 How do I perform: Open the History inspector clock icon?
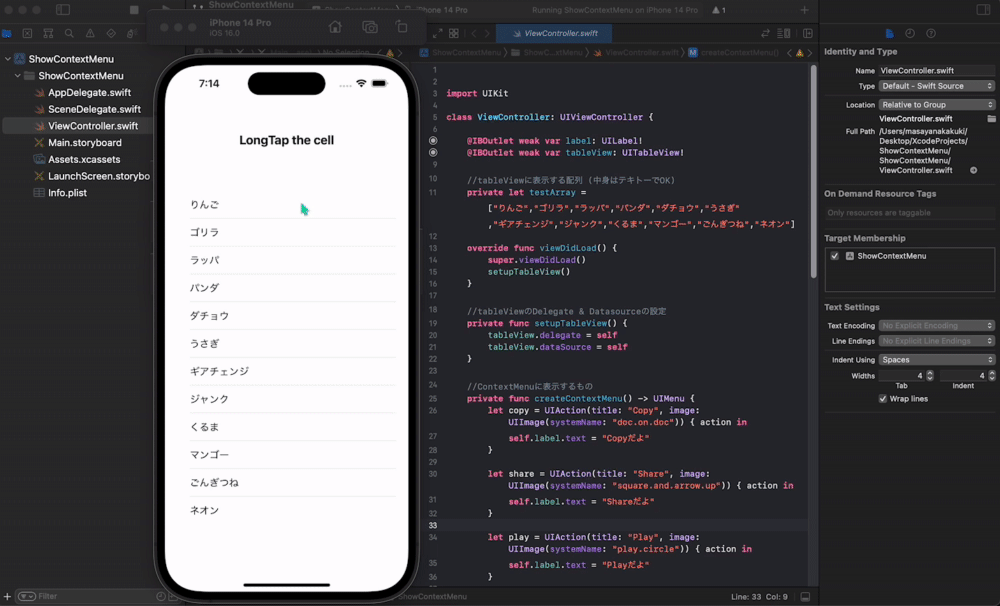coord(910,33)
